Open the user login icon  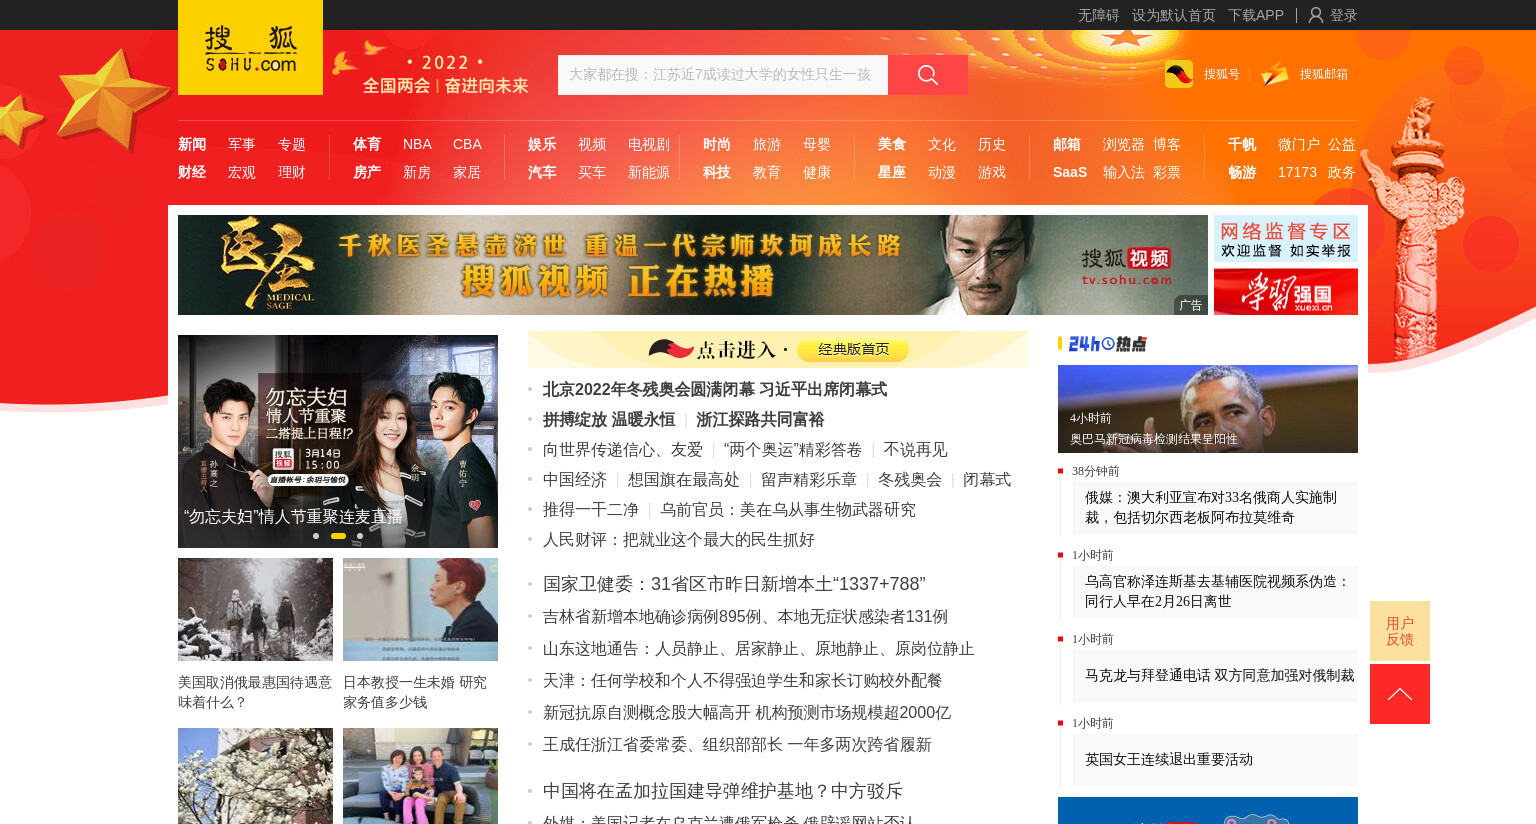pyautogui.click(x=1316, y=15)
